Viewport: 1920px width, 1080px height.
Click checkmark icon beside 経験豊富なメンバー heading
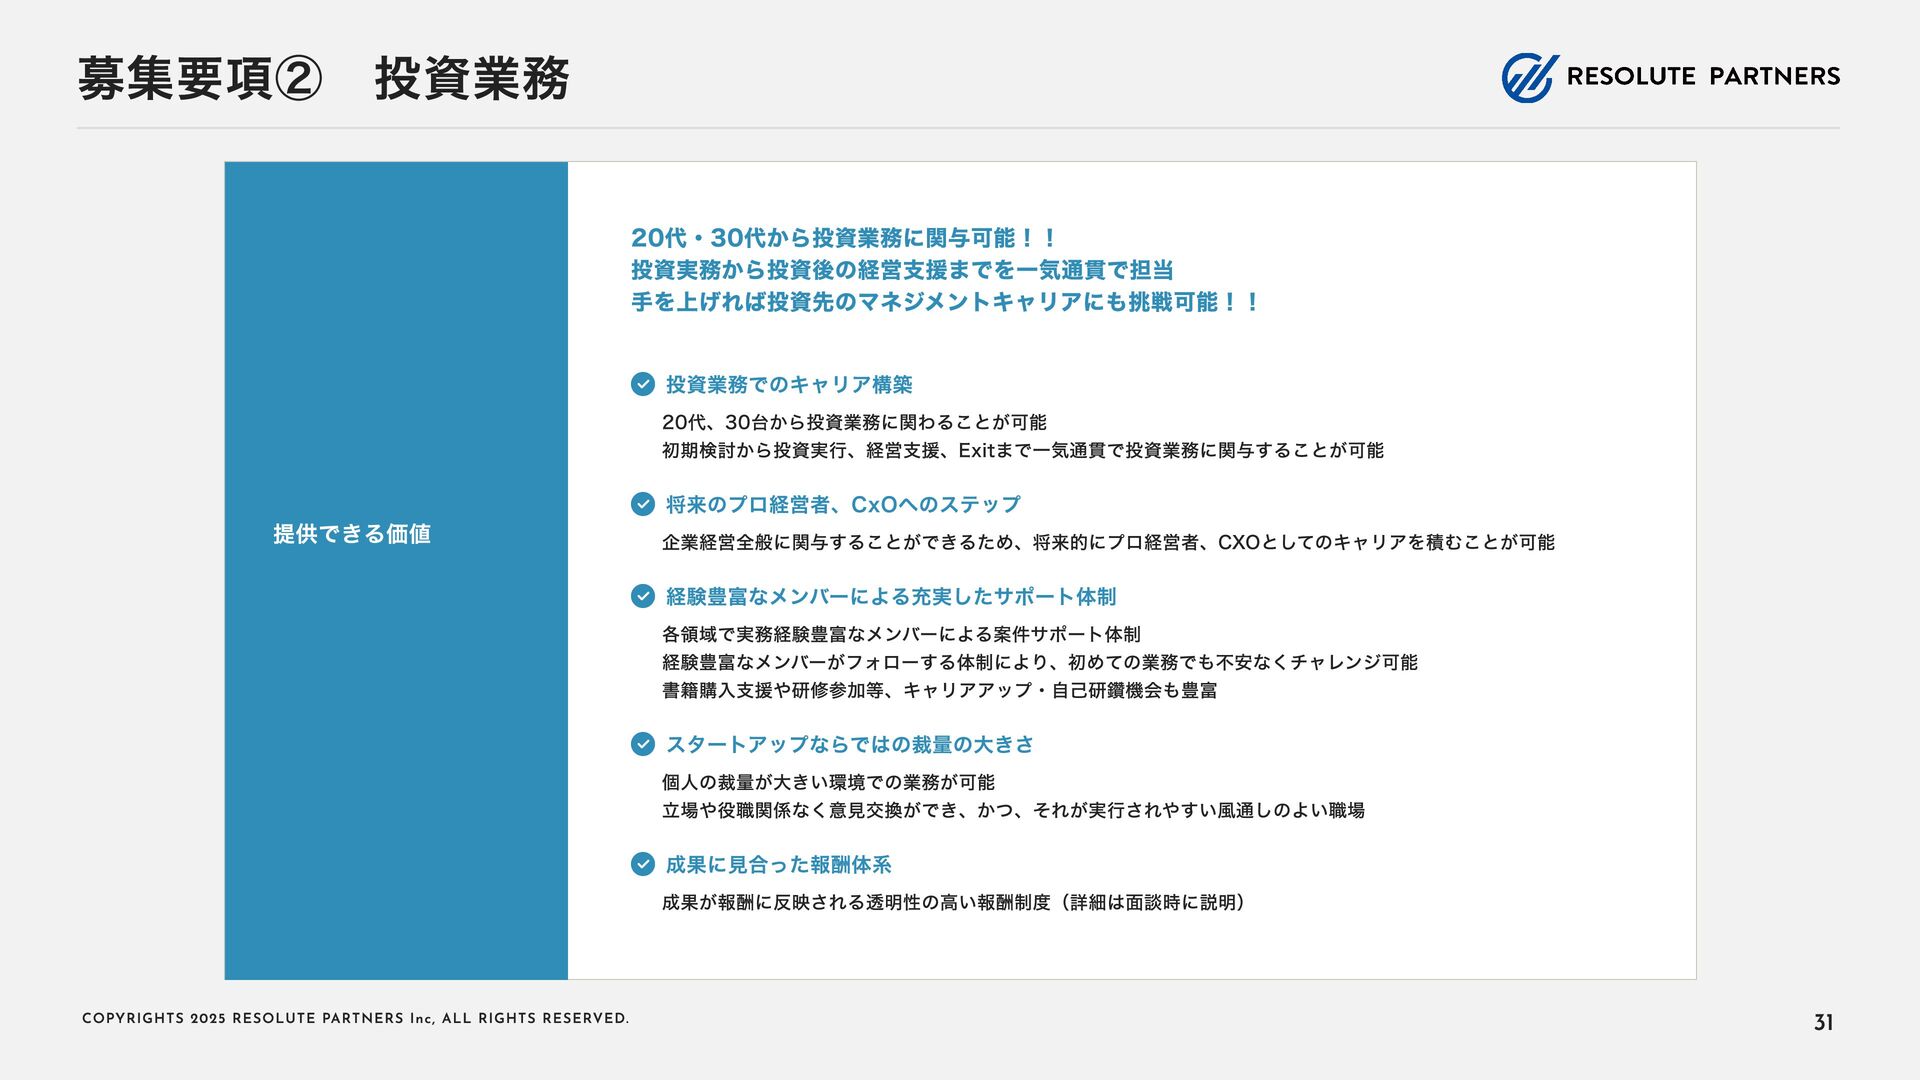pyautogui.click(x=643, y=596)
